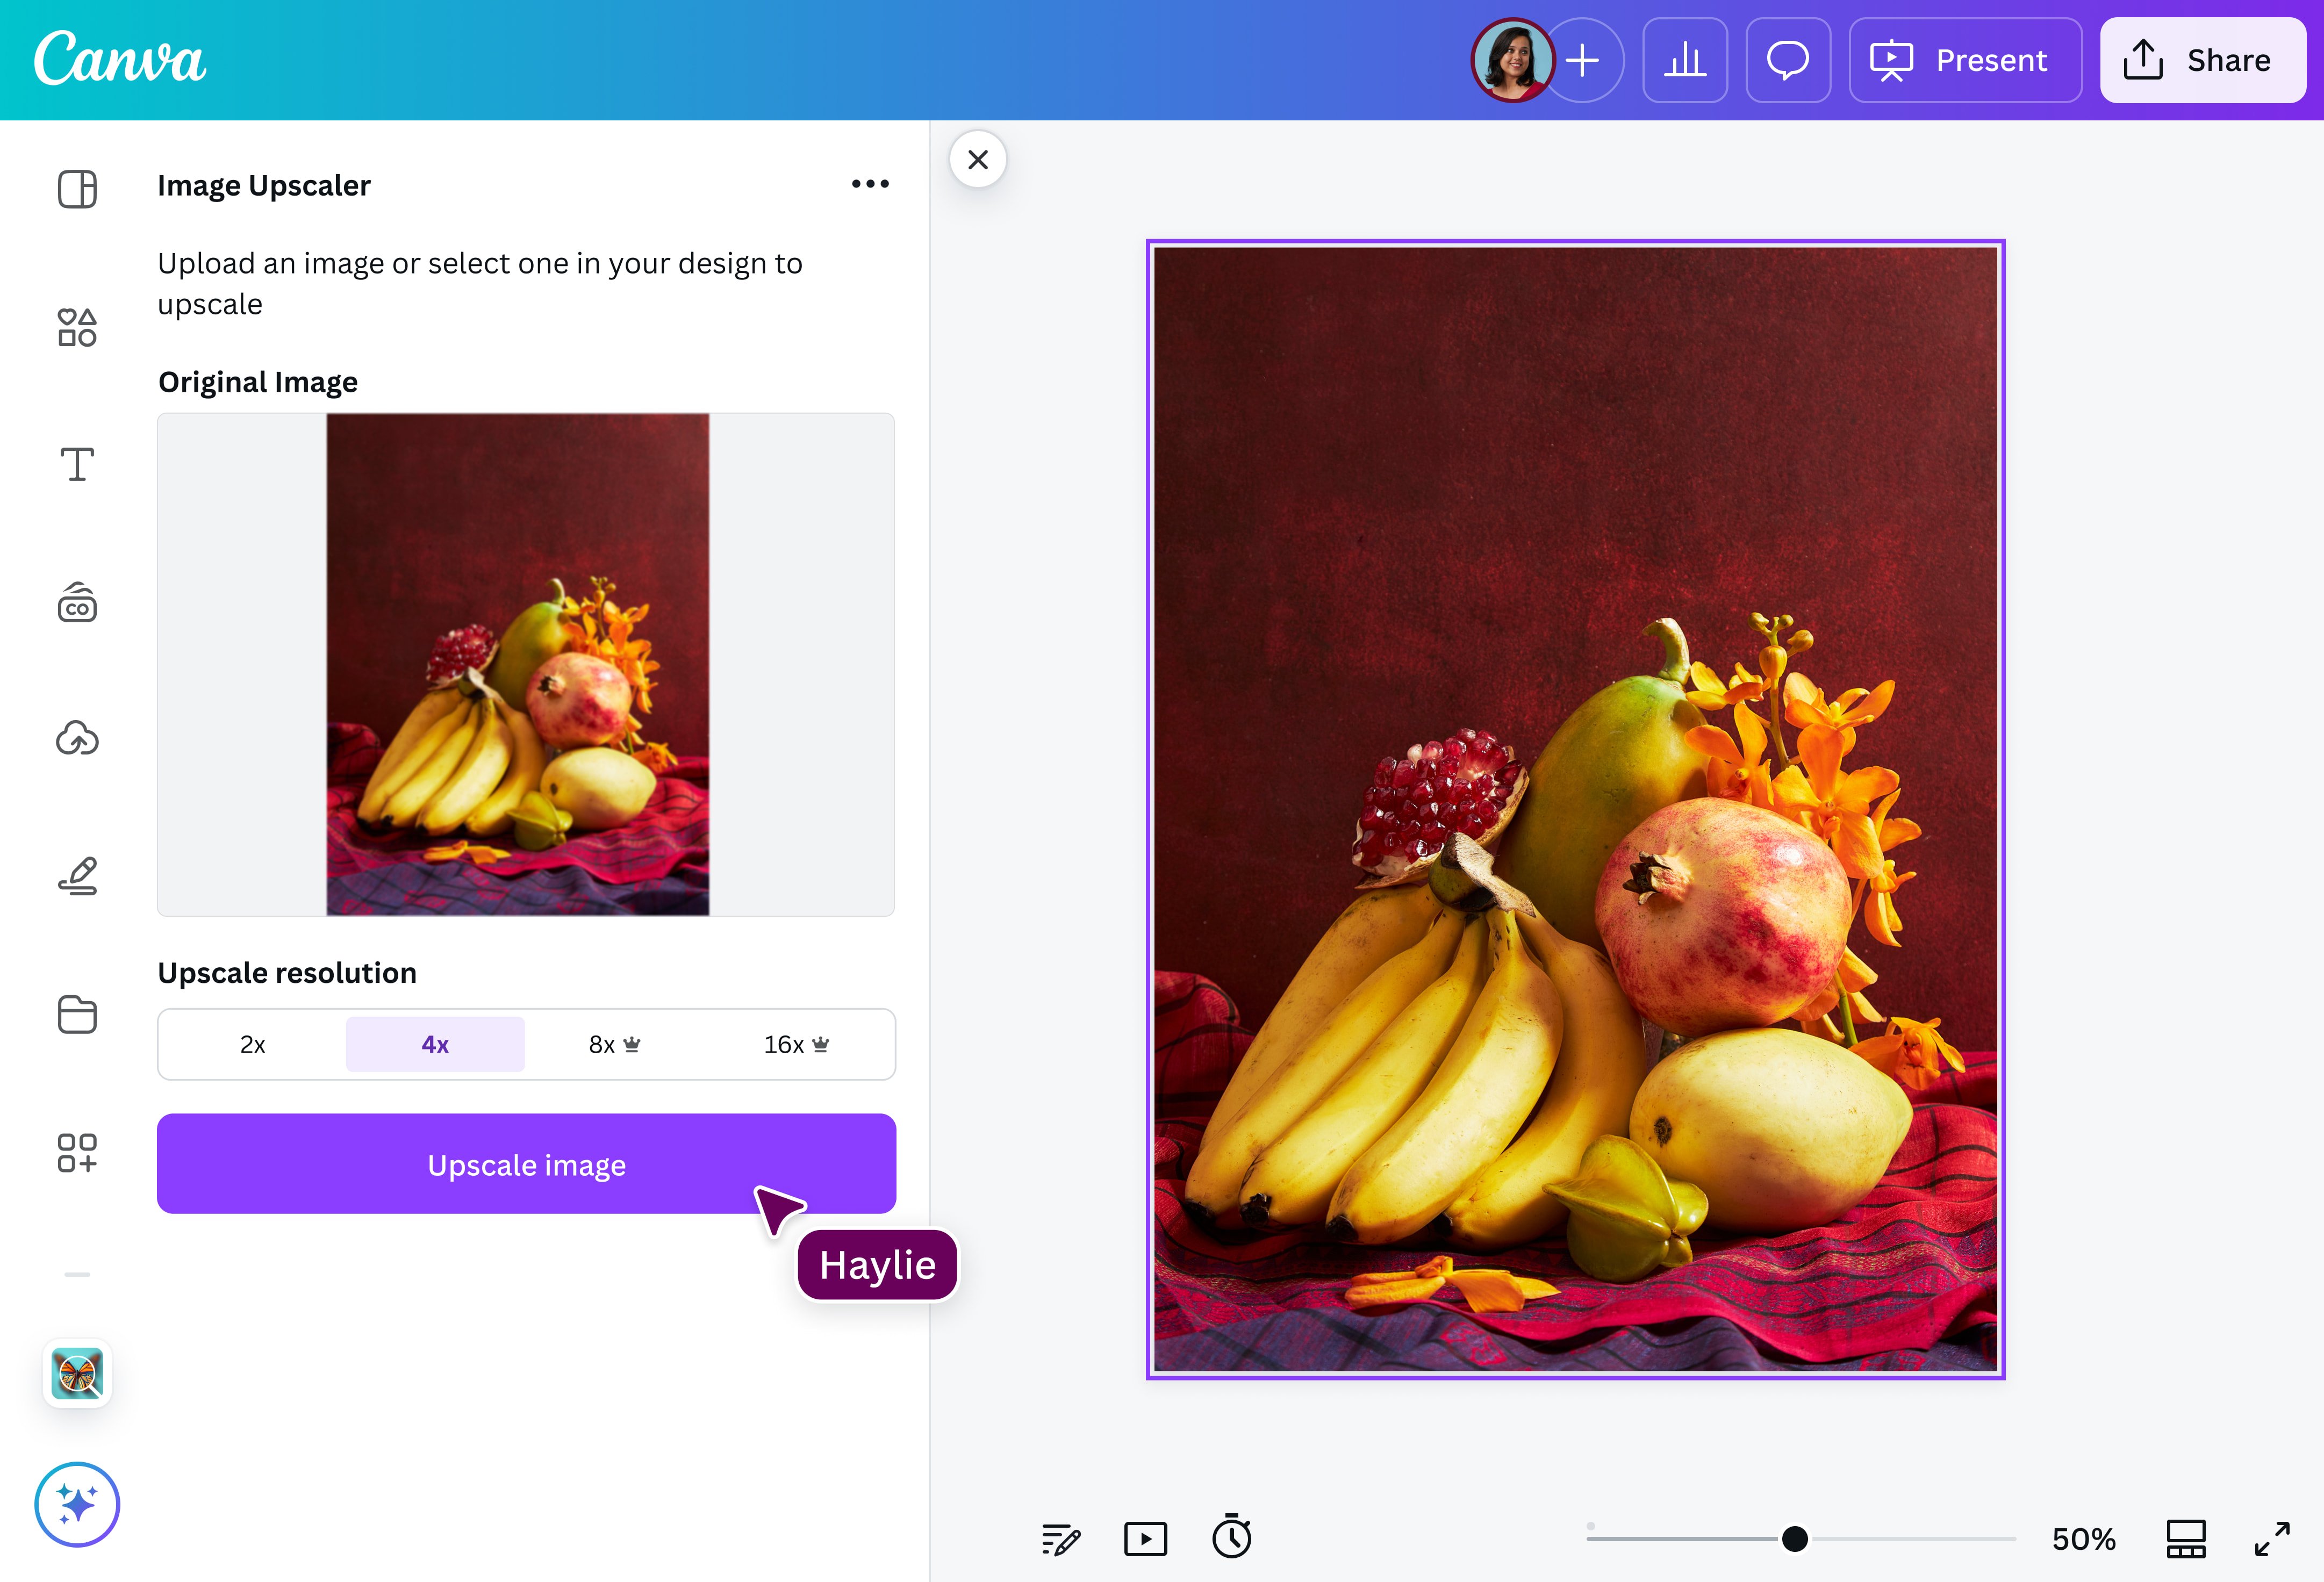
Task: Switch upscale resolution to 16x
Action: [x=792, y=1044]
